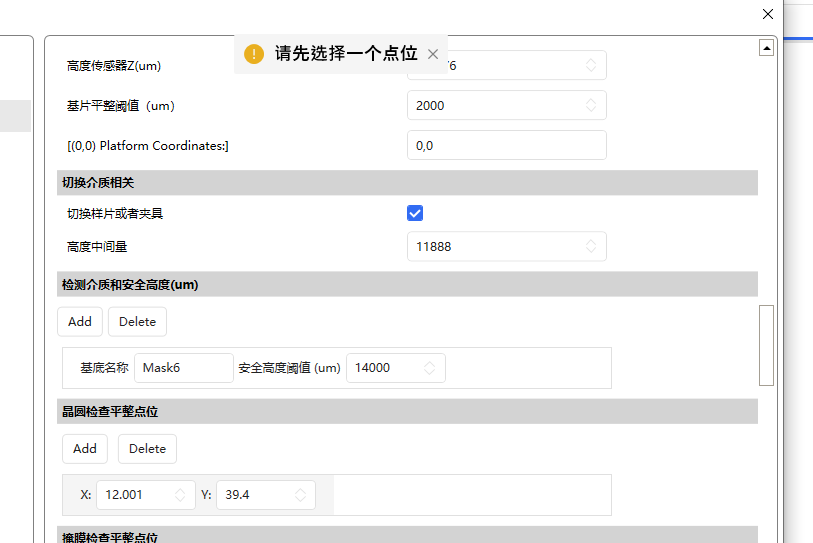Click stepper arrows of 基片平整阈值 field

point(591,105)
